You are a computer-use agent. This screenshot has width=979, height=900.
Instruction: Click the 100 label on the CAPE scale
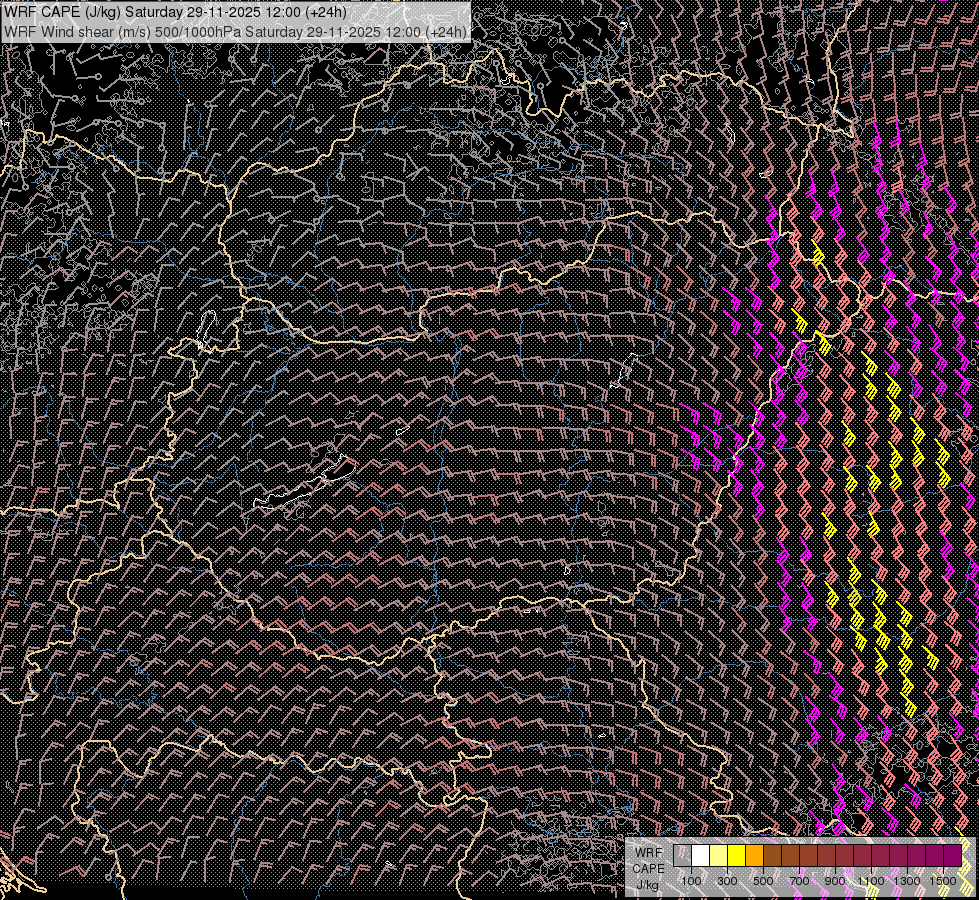point(691,881)
